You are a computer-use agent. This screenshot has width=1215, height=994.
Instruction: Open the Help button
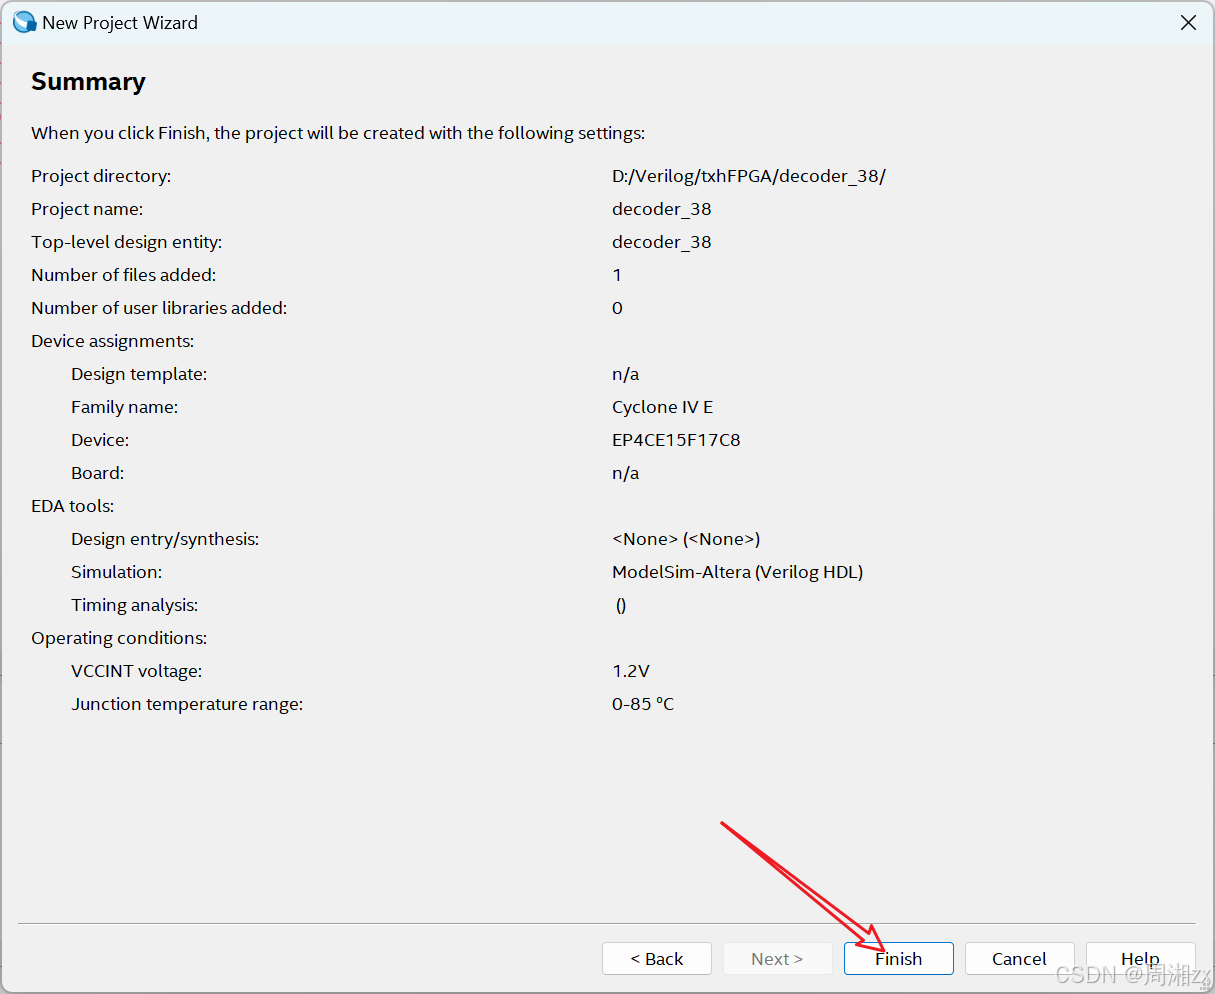[x=1140, y=958]
